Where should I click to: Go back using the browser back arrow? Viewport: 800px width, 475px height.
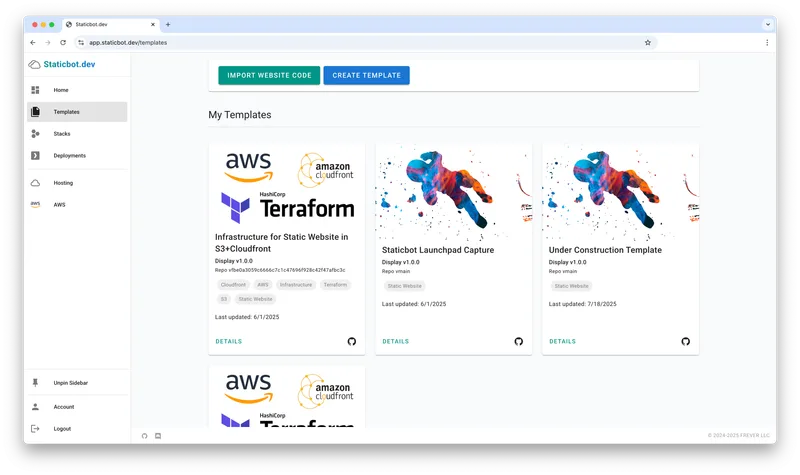(33, 43)
